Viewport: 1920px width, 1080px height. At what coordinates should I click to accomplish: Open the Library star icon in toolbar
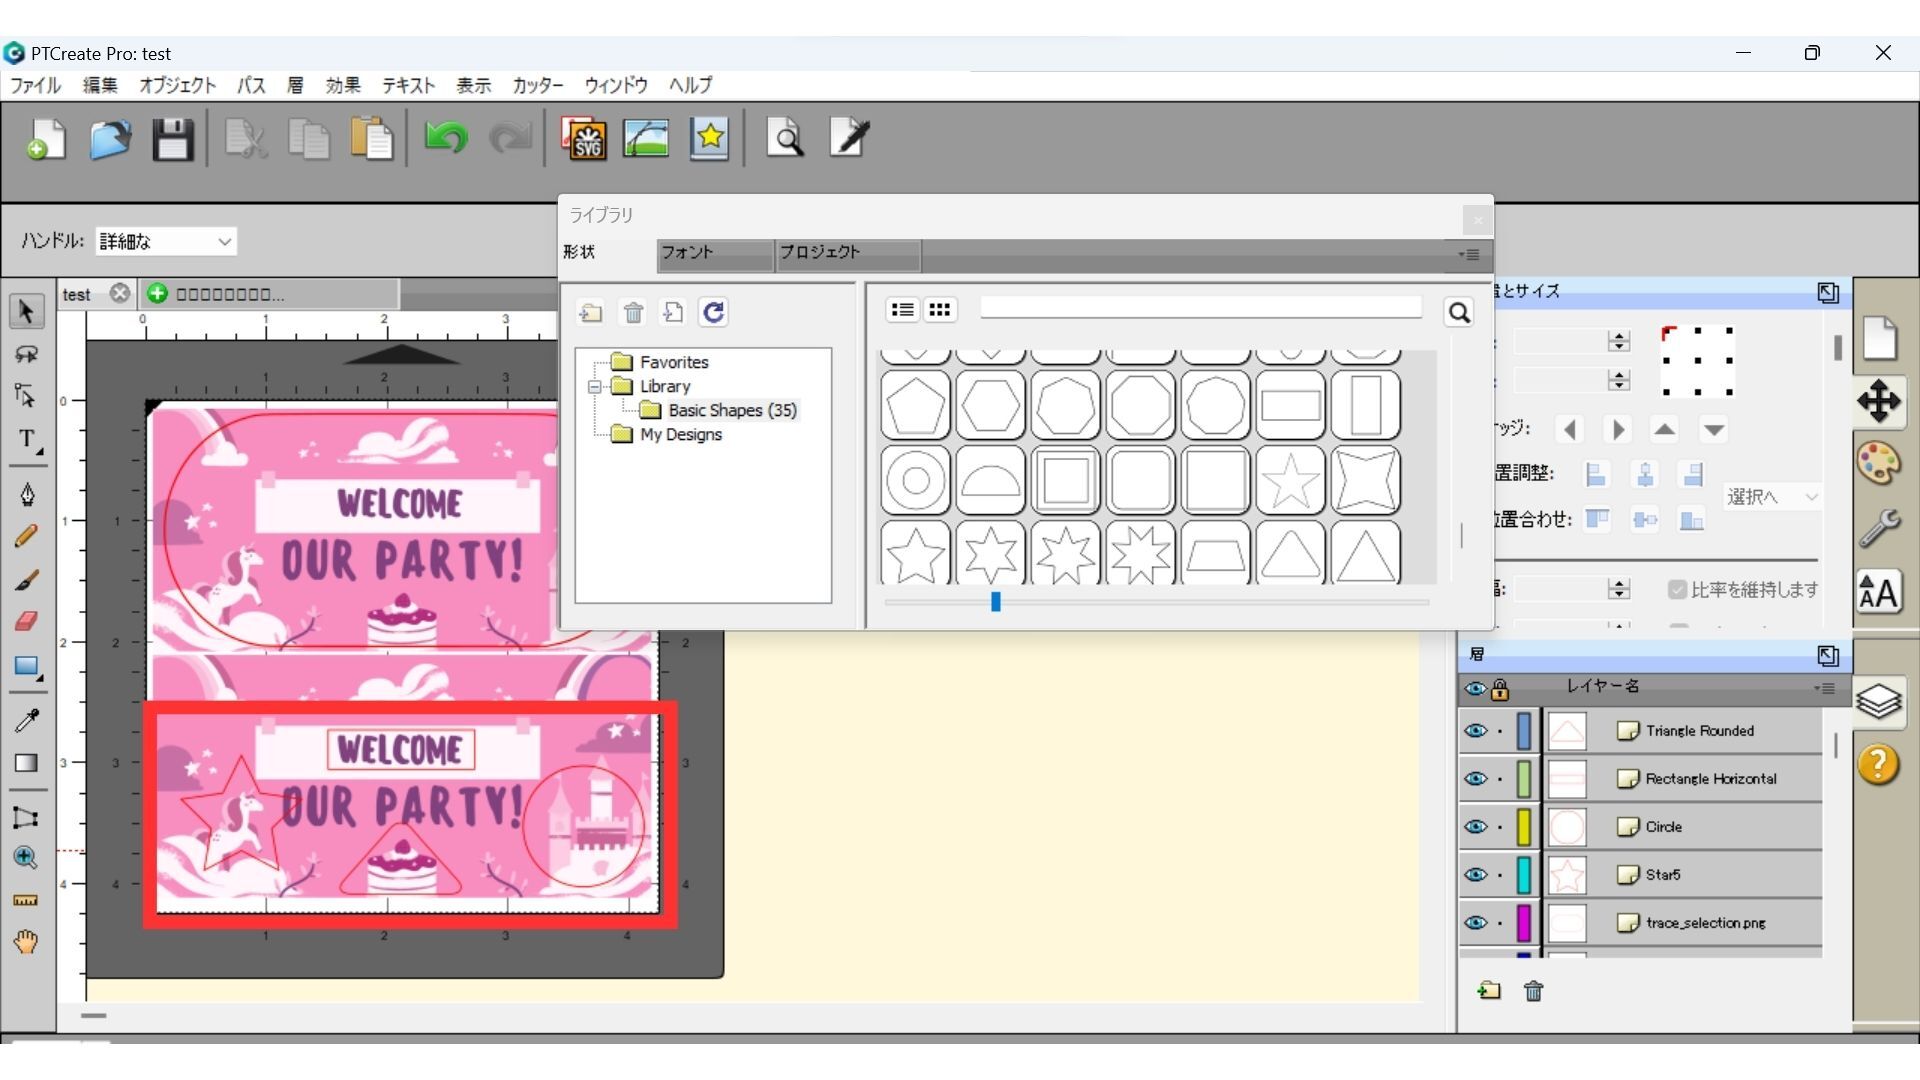click(709, 138)
